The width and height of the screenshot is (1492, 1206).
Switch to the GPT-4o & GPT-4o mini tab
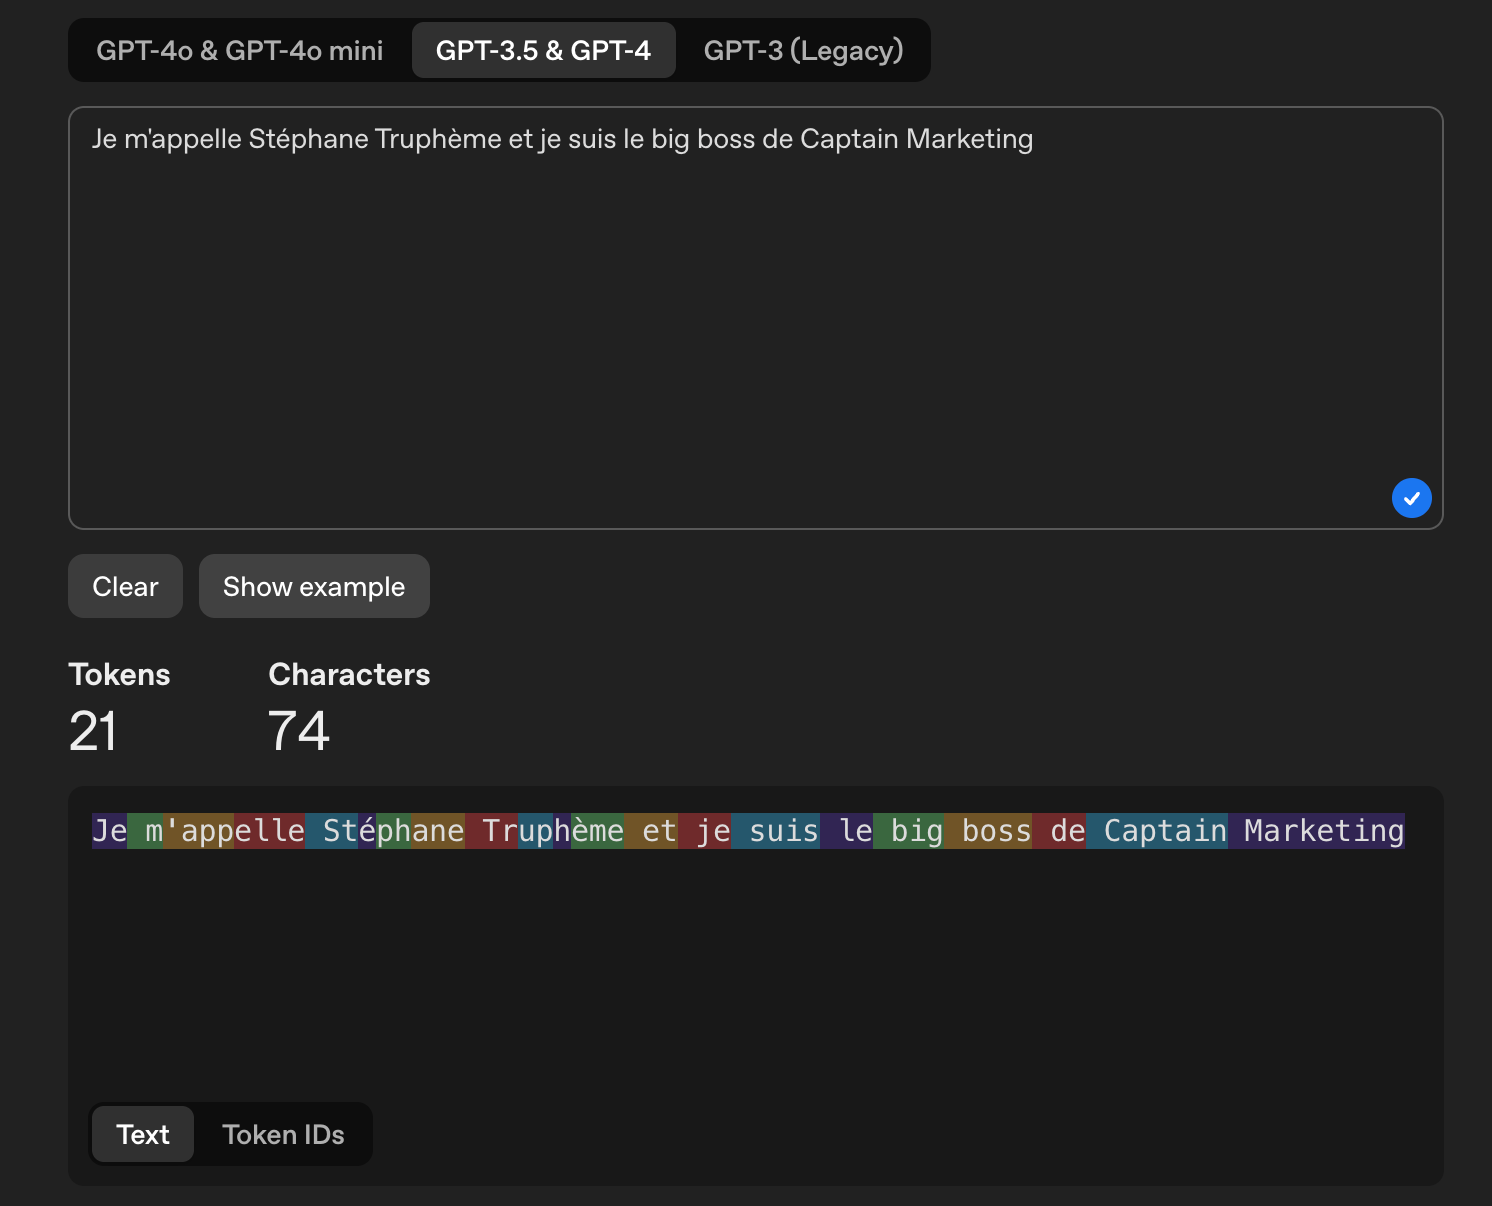pyautogui.click(x=240, y=50)
